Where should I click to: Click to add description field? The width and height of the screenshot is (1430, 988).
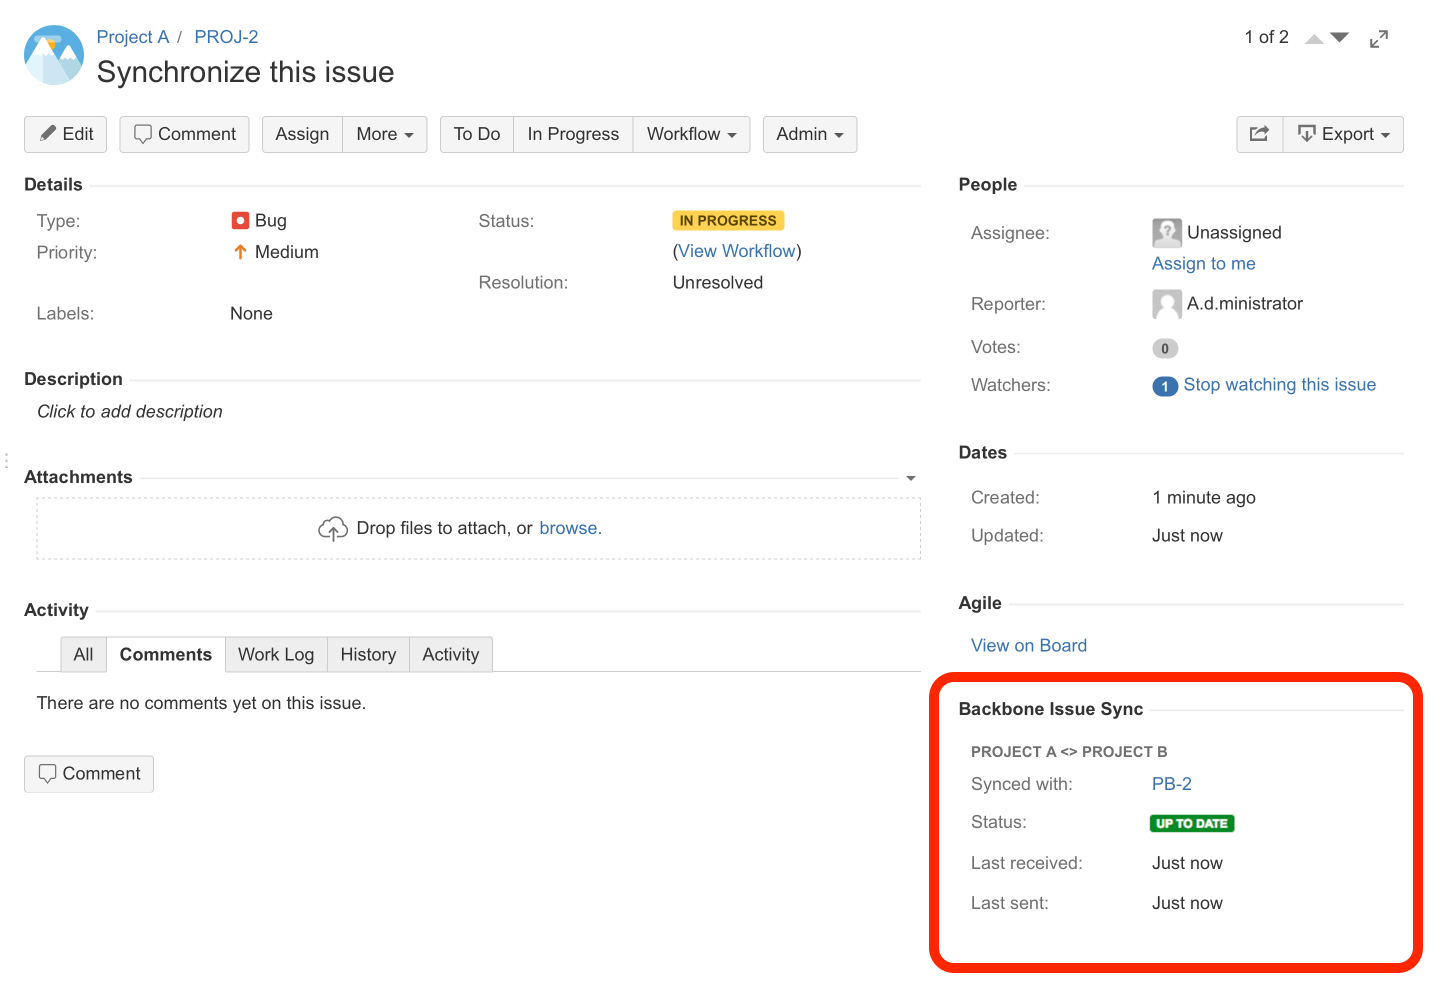[130, 412]
